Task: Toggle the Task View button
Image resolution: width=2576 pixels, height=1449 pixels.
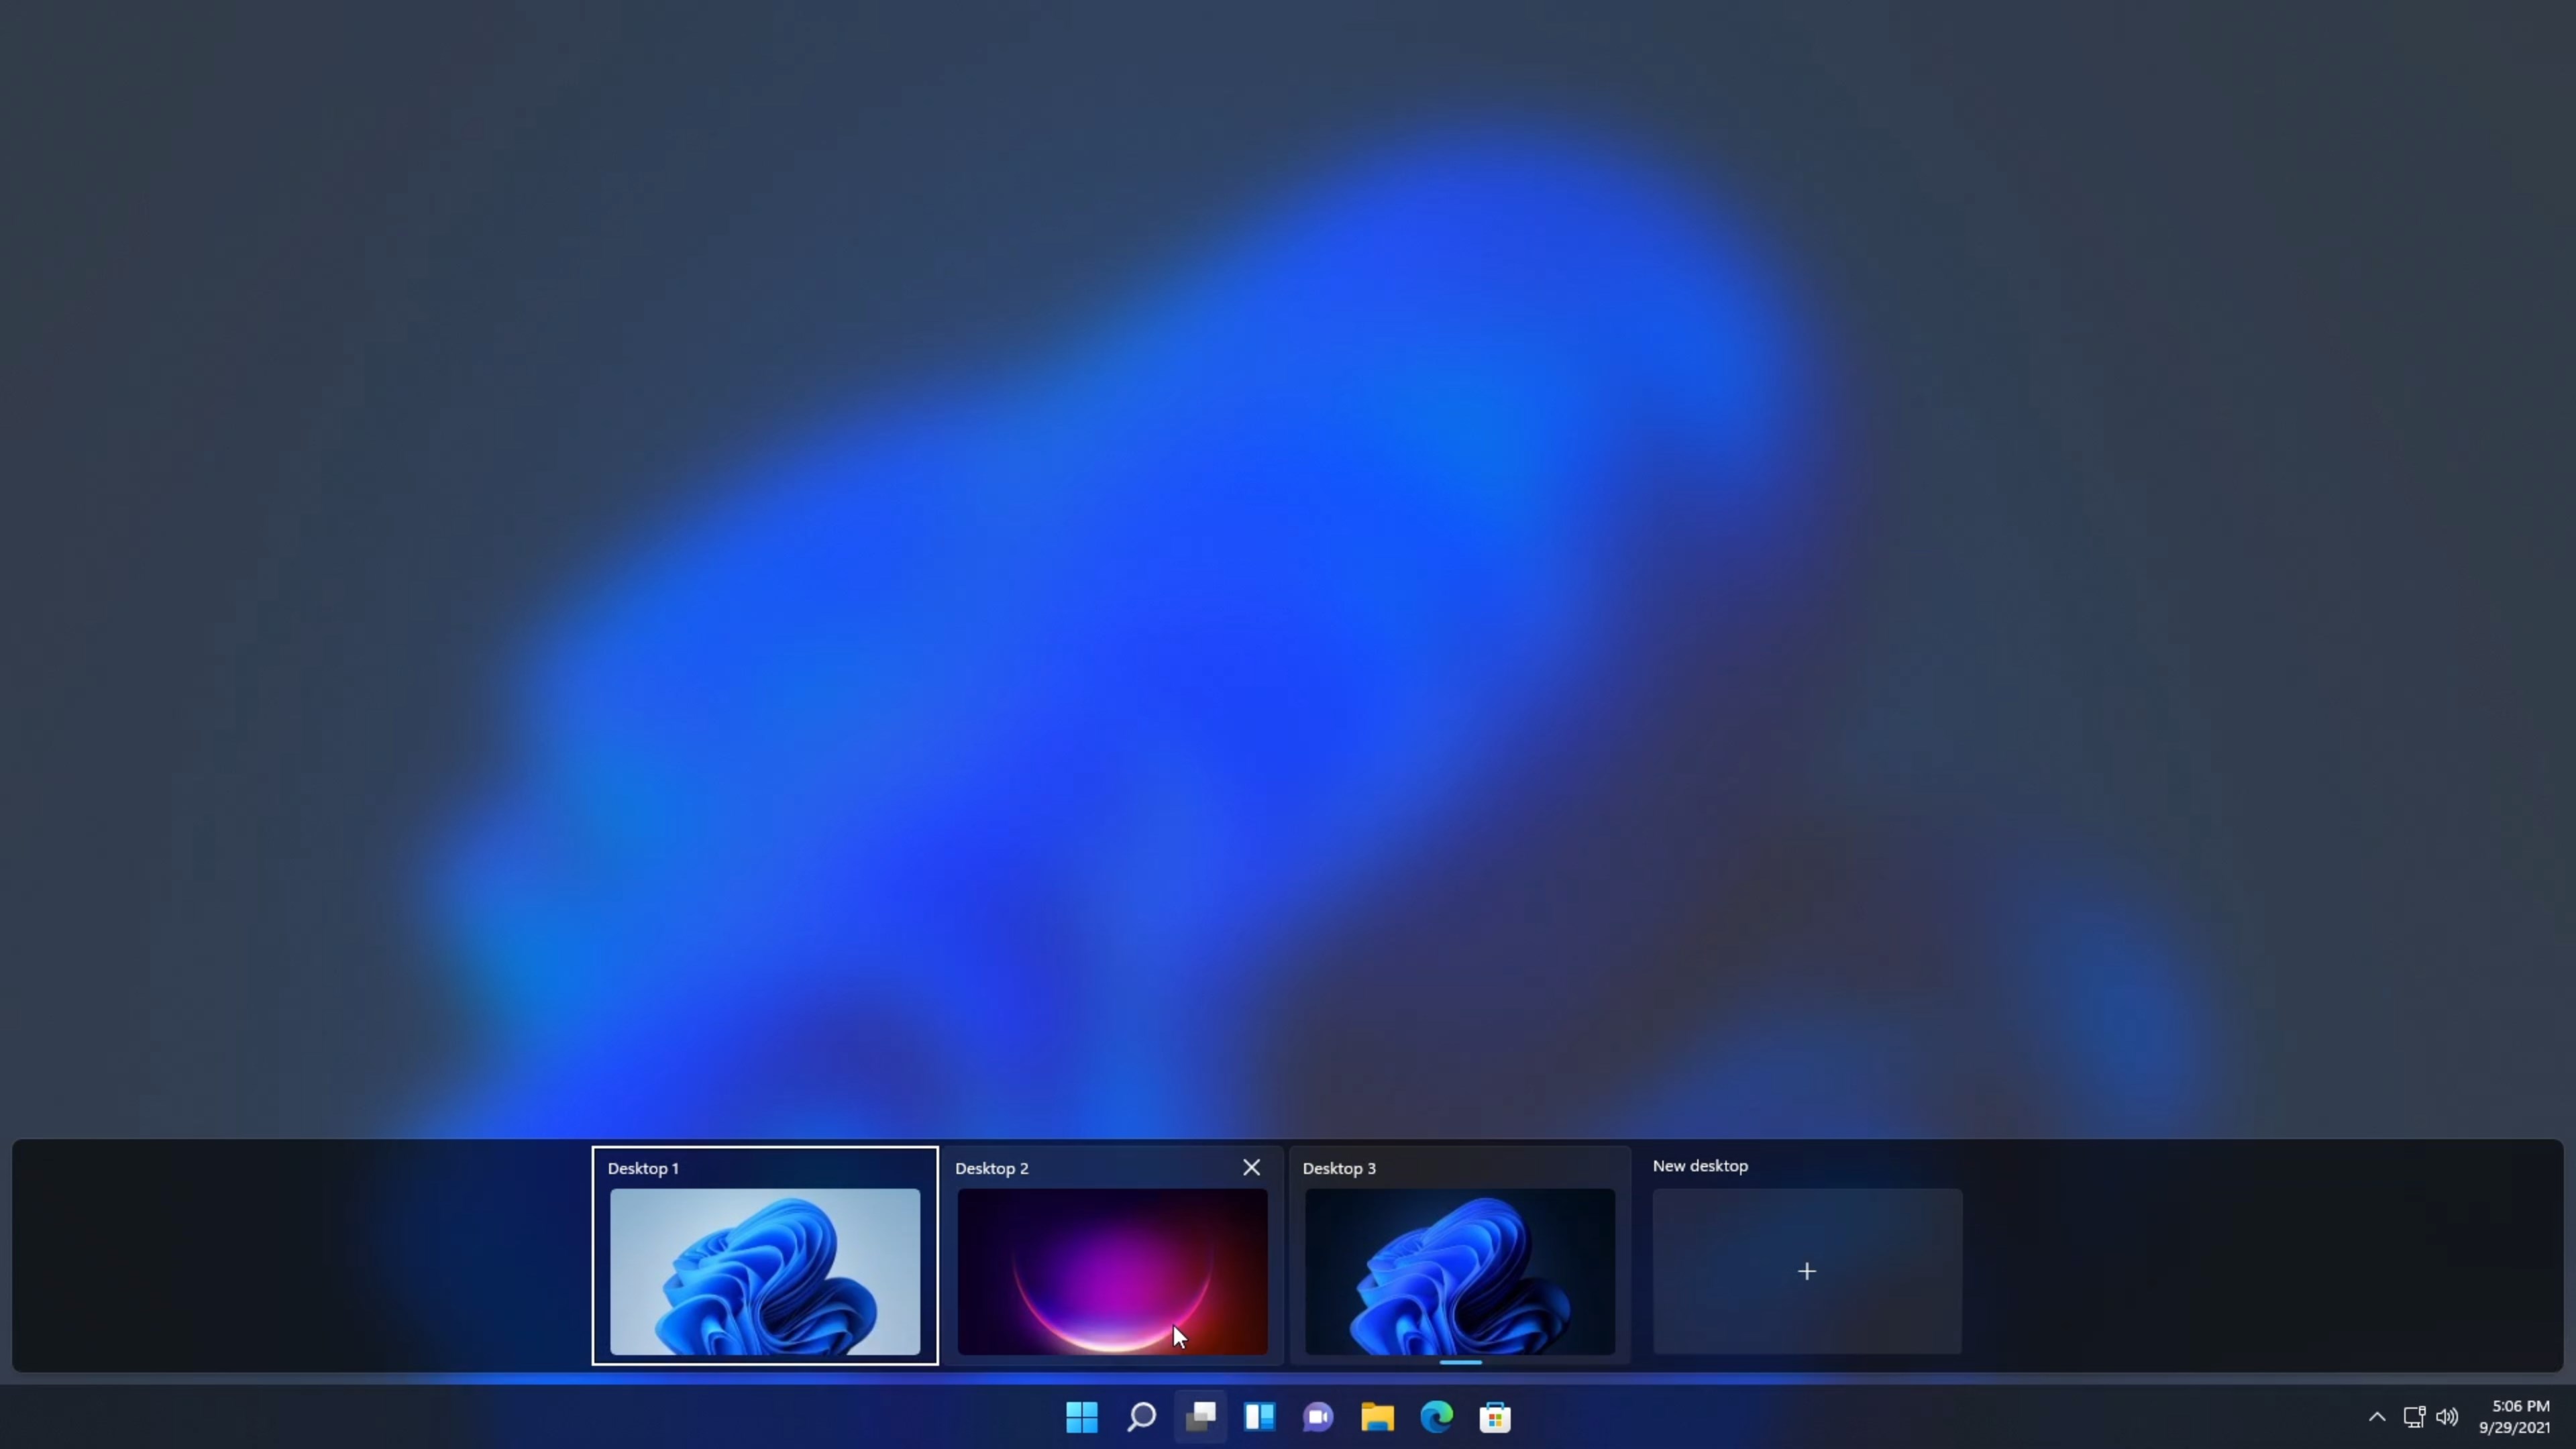Action: click(1200, 1417)
